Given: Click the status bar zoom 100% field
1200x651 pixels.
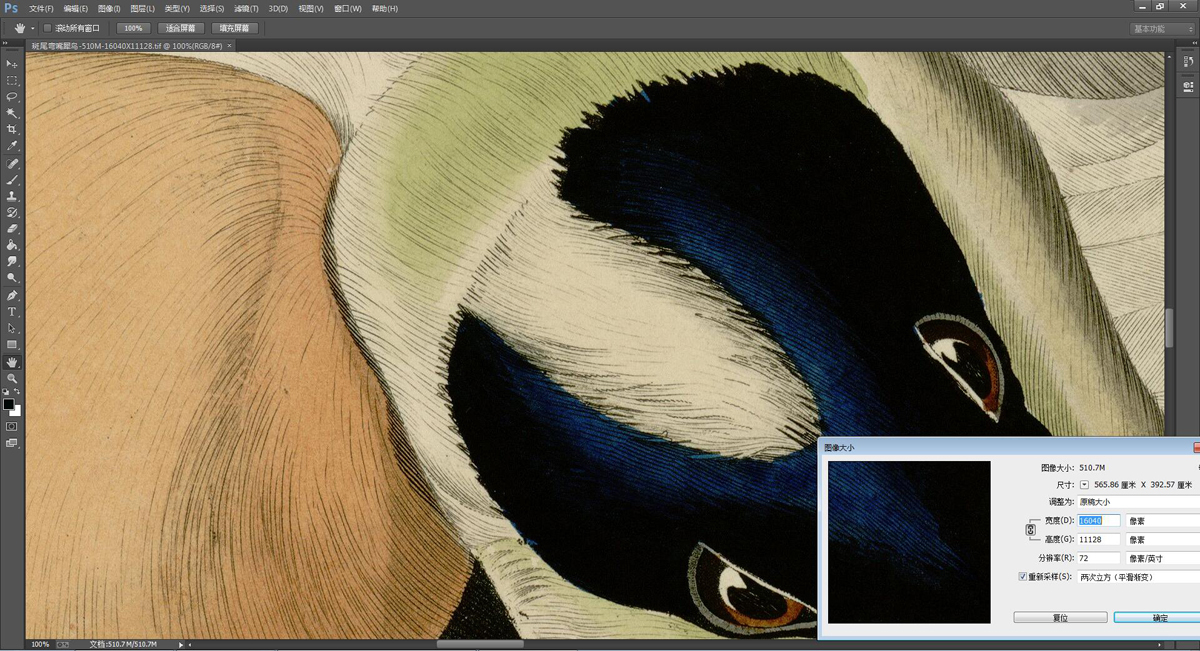Looking at the screenshot, I should pyautogui.click(x=40, y=645).
